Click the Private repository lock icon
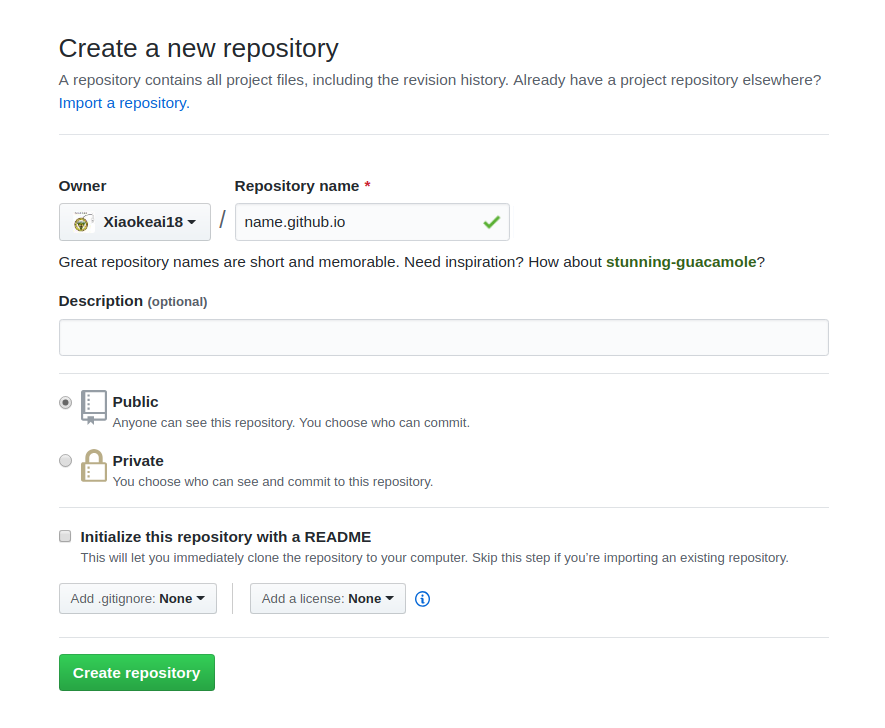 point(94,466)
